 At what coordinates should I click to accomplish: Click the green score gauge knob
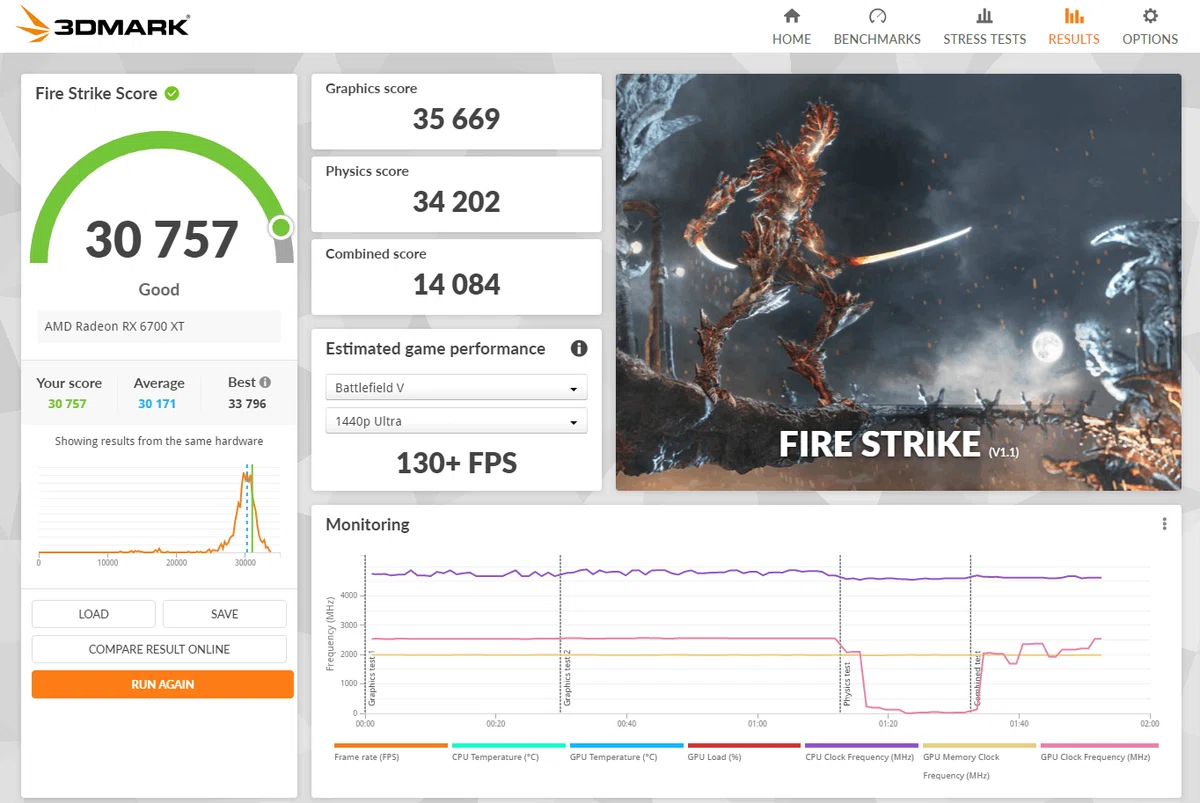[281, 228]
